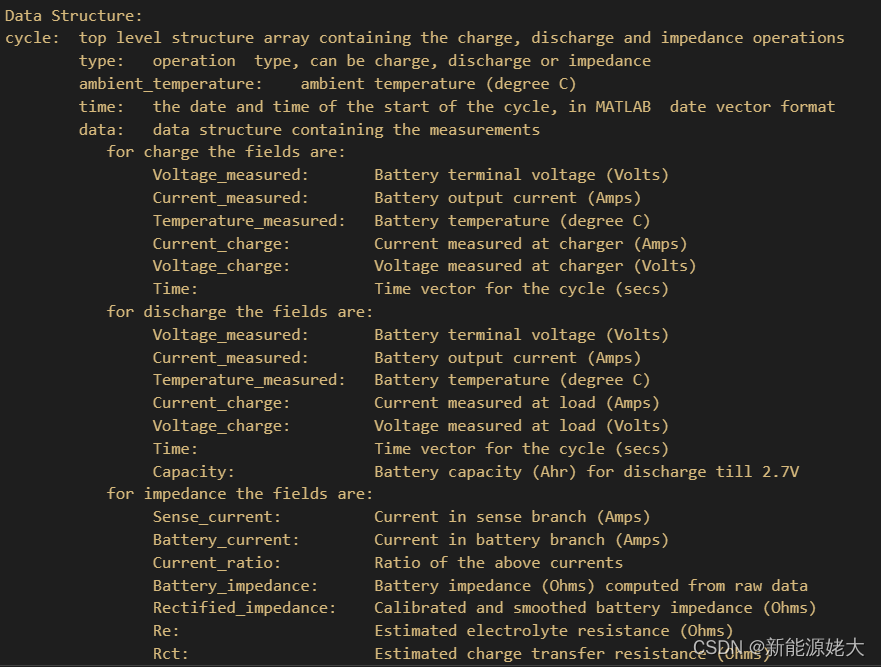Click 'Temperature_measured:' in the charge section

pos(249,221)
